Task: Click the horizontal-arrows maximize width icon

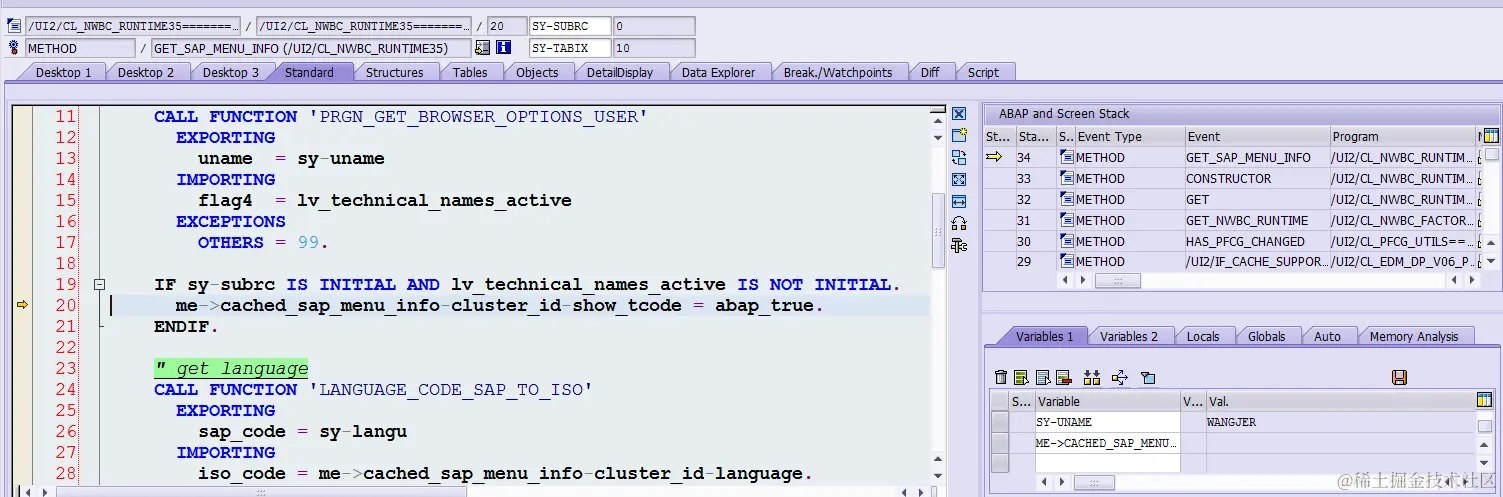Action: pos(959,201)
